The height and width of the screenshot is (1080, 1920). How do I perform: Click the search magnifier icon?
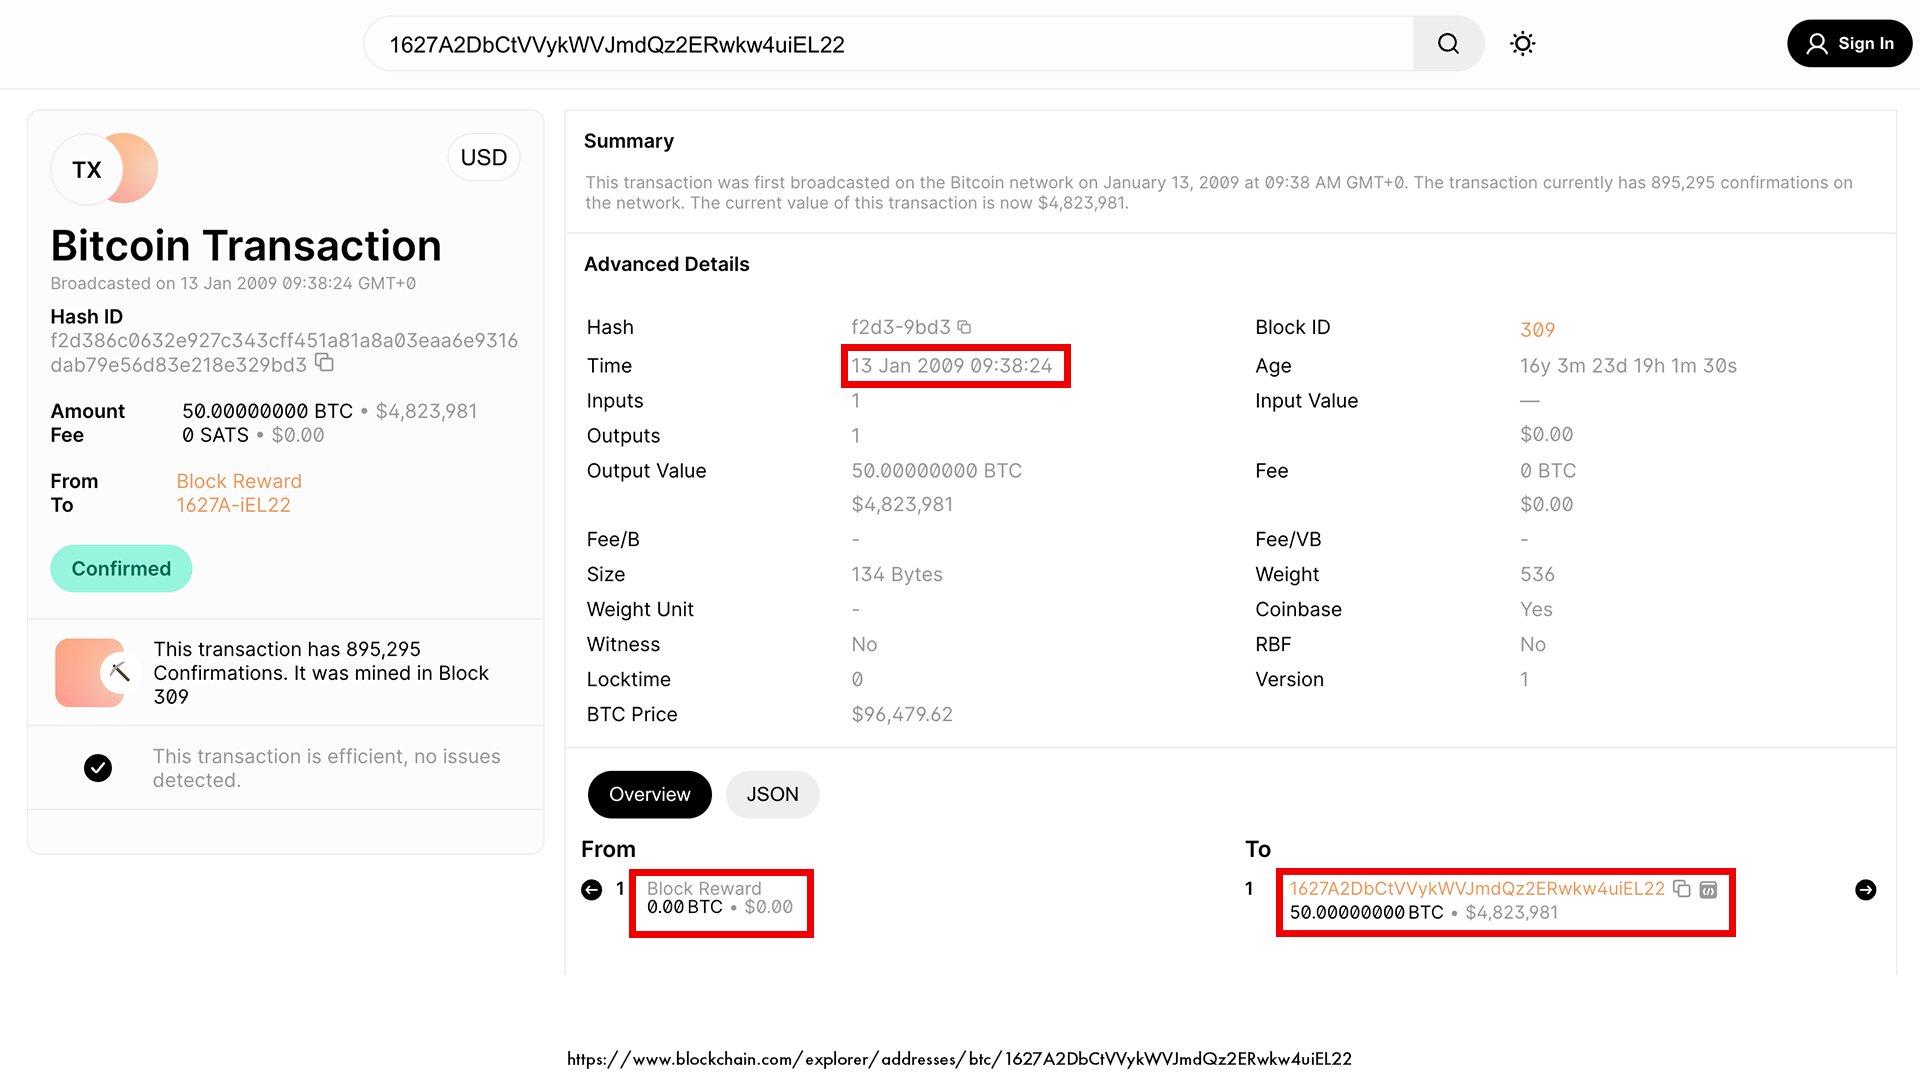click(1448, 44)
